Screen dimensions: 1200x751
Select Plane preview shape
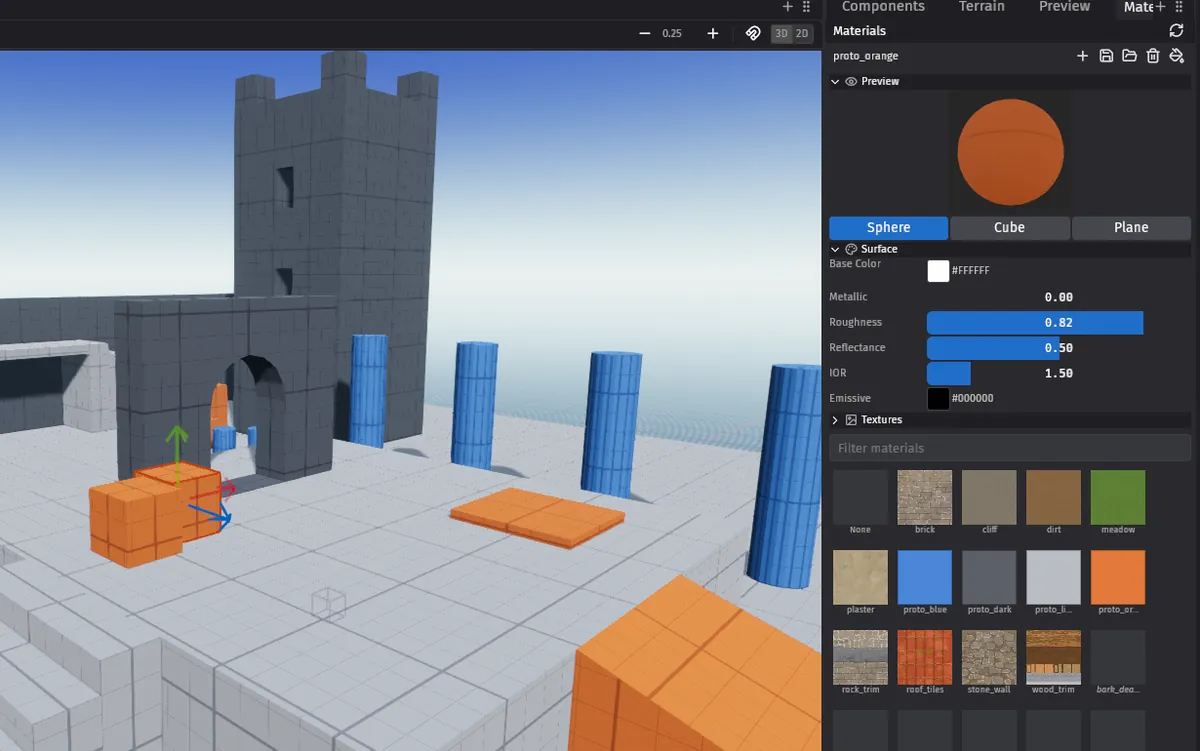coord(1131,227)
